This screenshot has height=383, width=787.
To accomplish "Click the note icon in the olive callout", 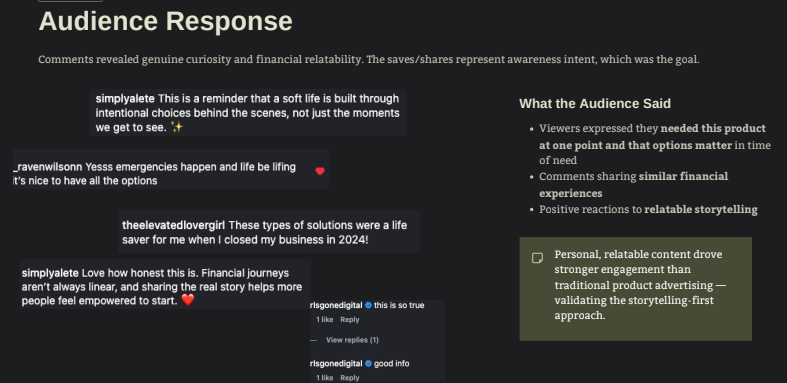I will pyautogui.click(x=537, y=258).
